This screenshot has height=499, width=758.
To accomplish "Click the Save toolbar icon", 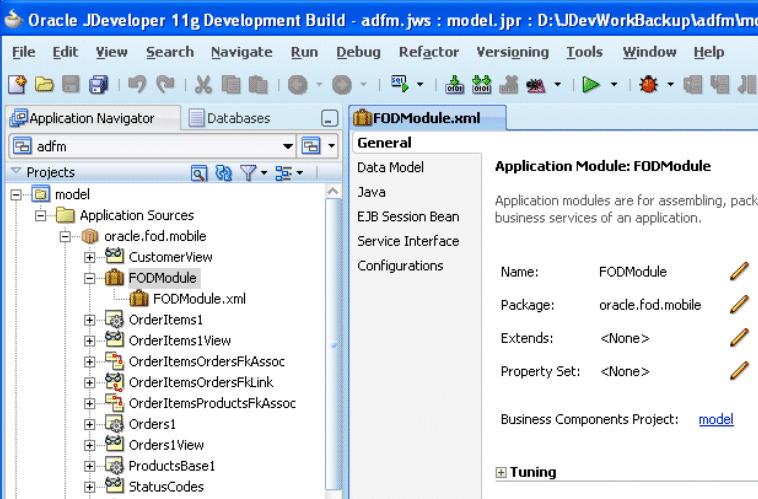I will (x=71, y=85).
